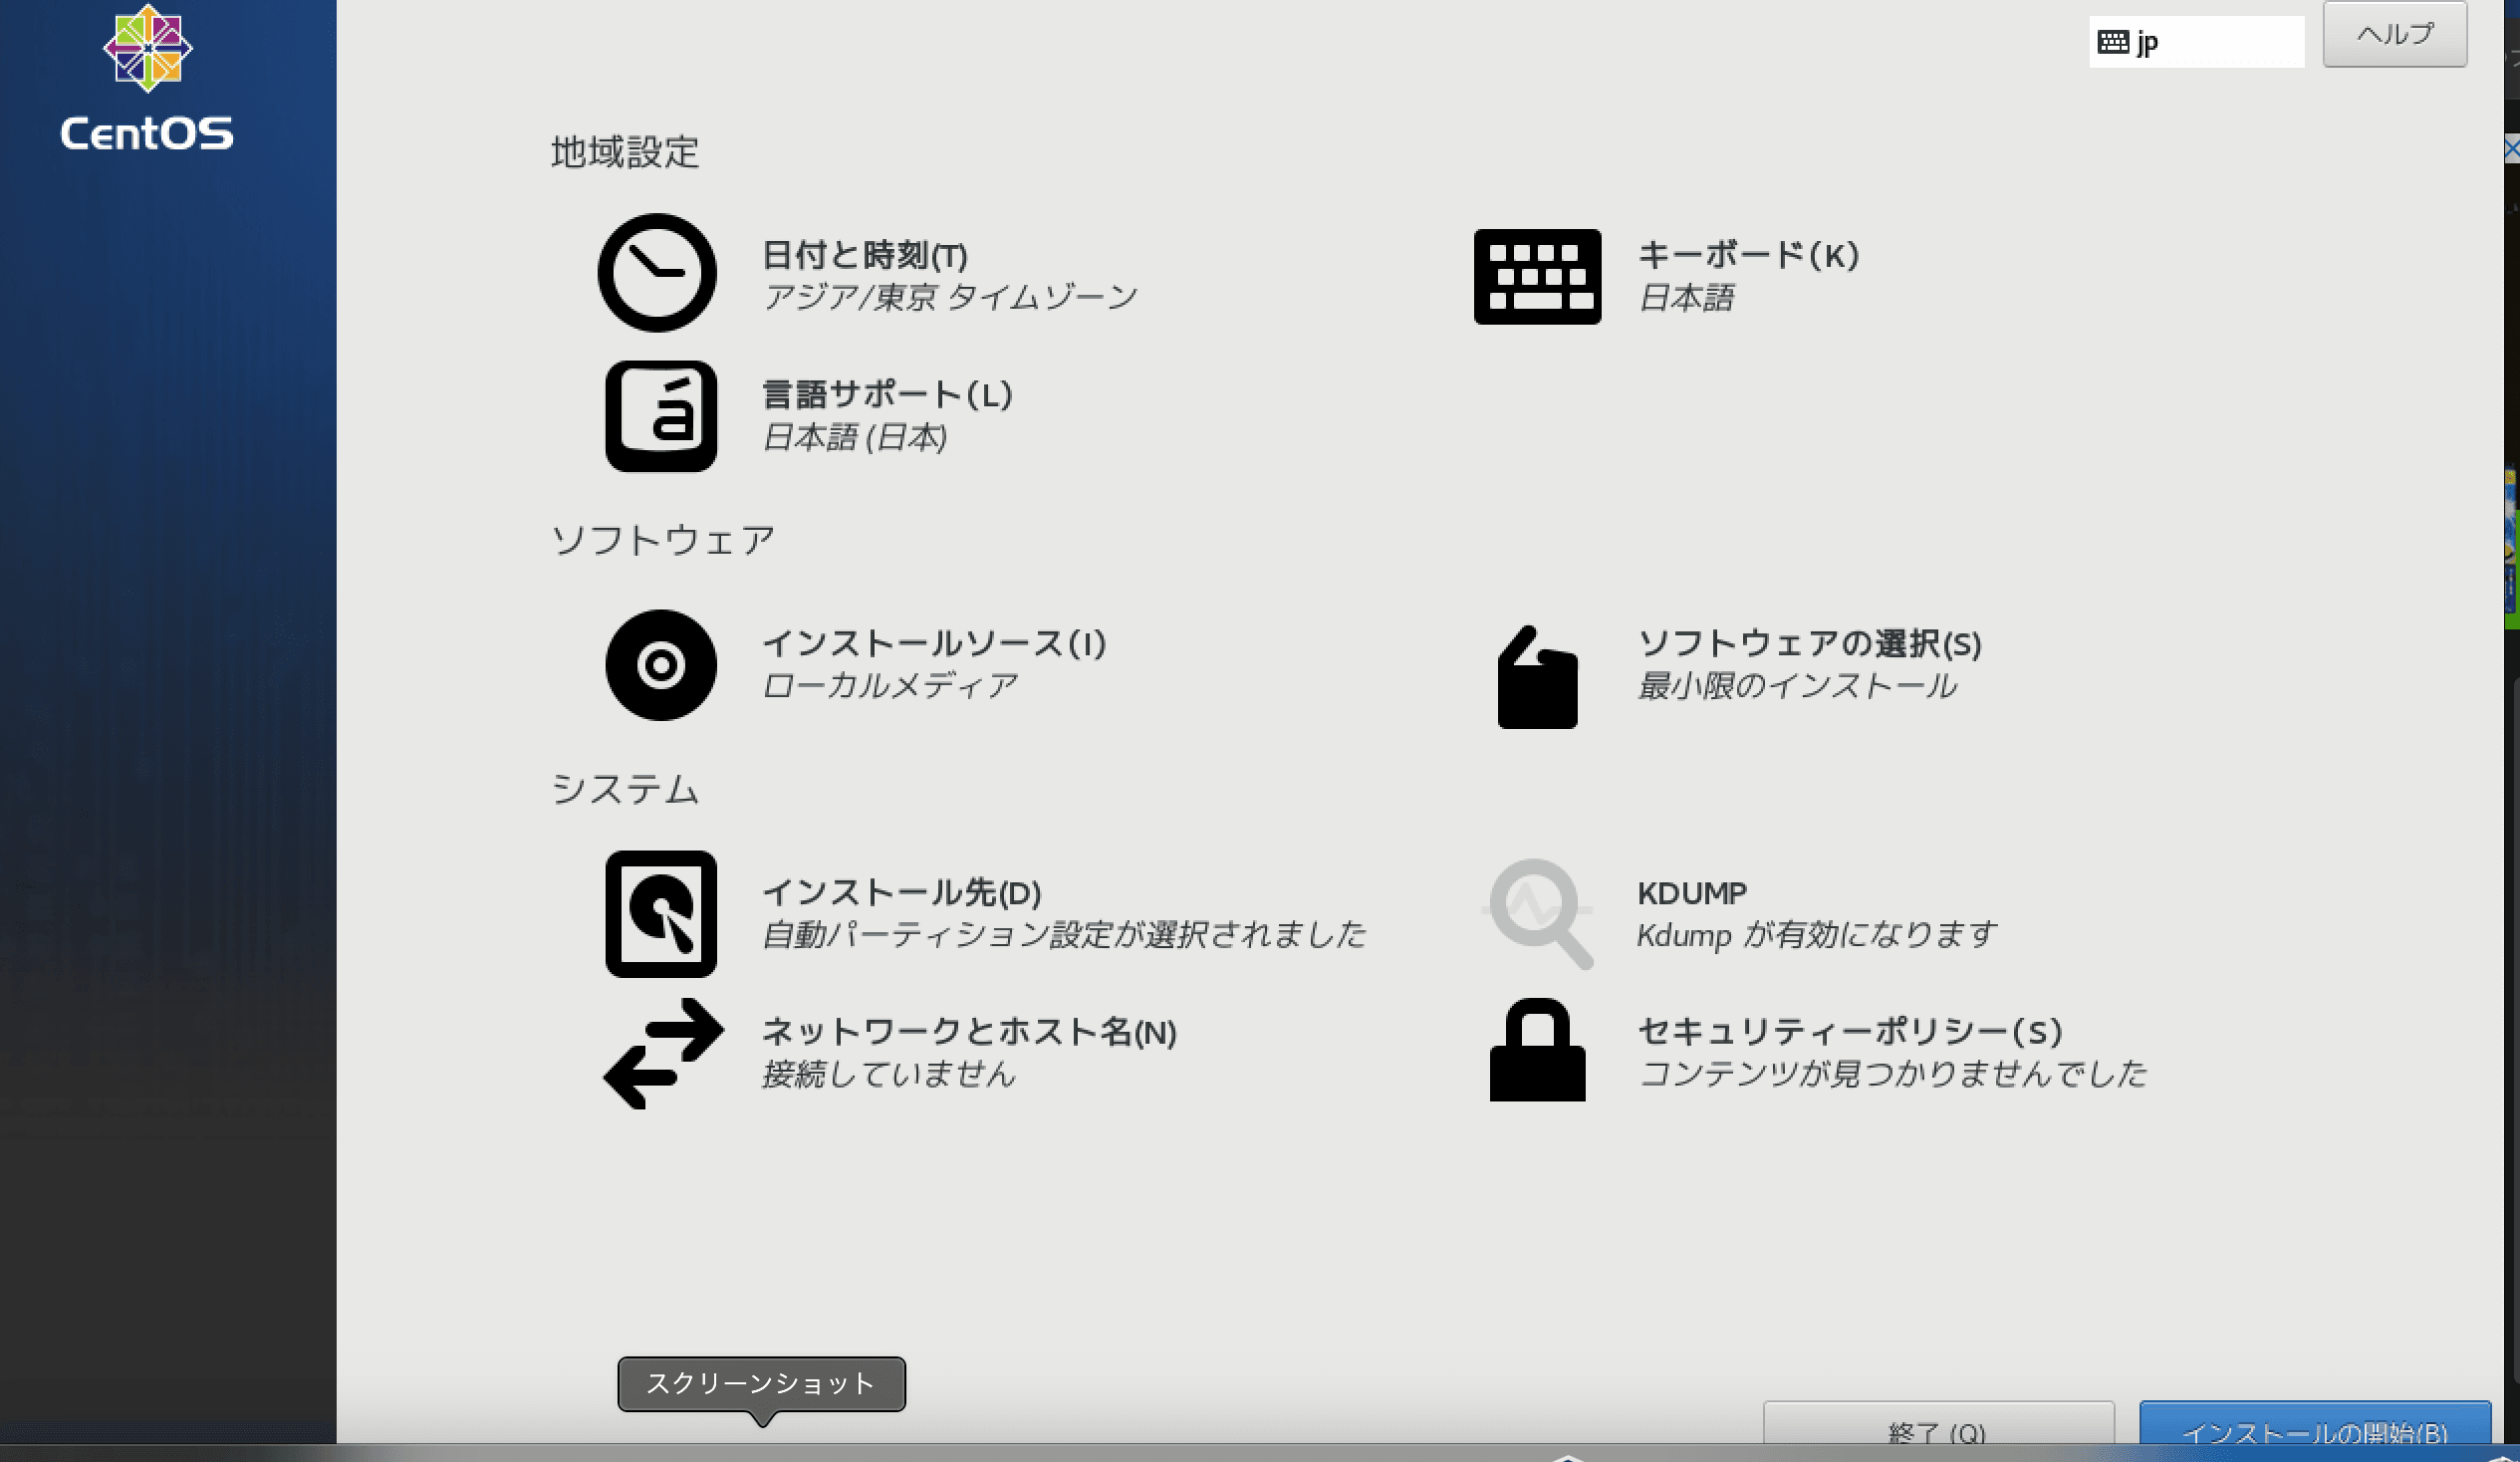The image size is (2520, 1462).
Task: Click the software selection package icon
Action: click(1537, 678)
